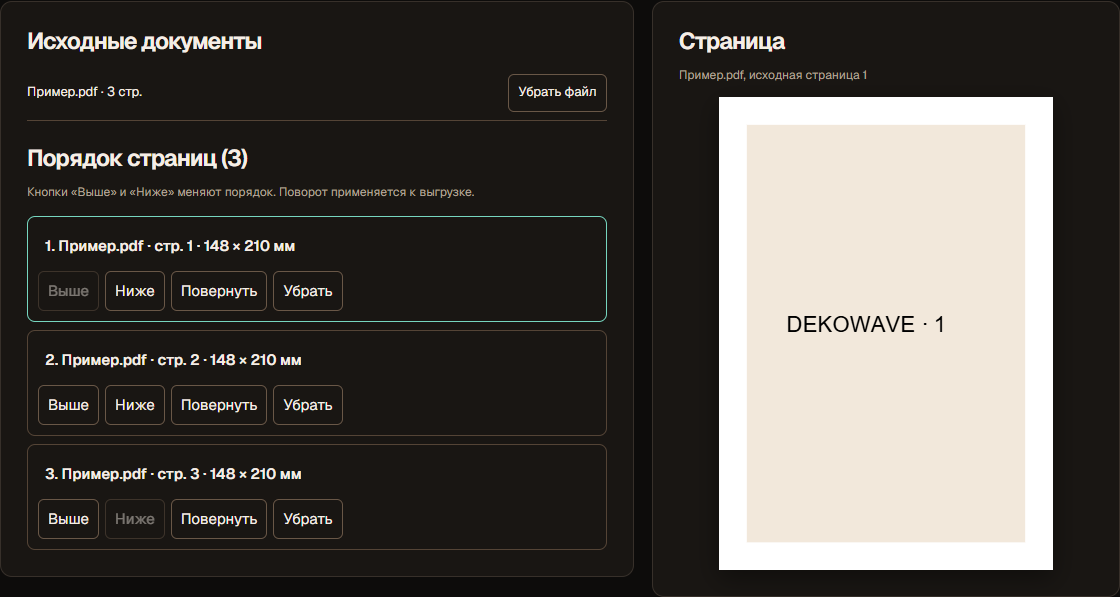Click disabled 'Ниже' button in row 3
Screen dimensions: 1120x597
point(135,519)
